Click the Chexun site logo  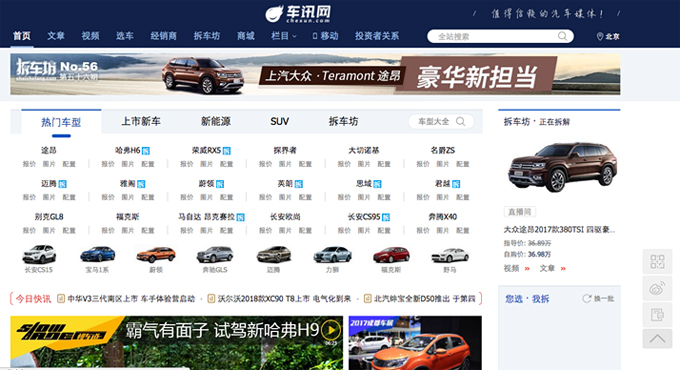pyautogui.click(x=298, y=14)
